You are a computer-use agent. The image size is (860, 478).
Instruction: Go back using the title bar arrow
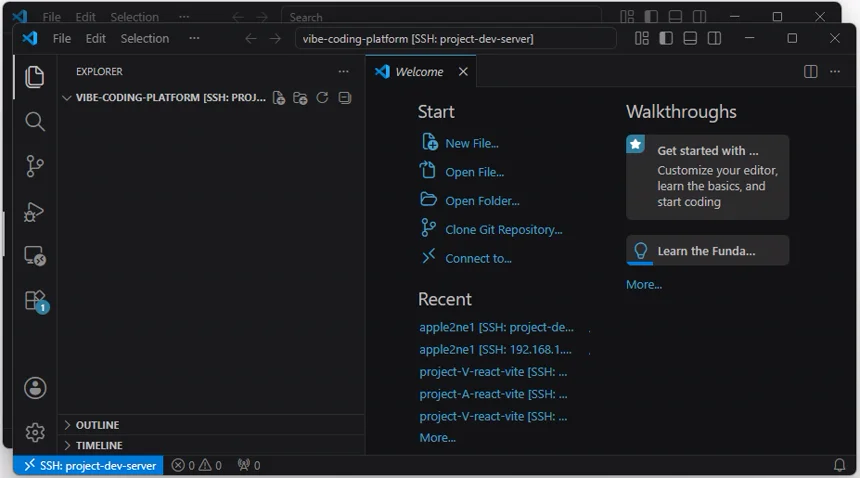[251, 38]
